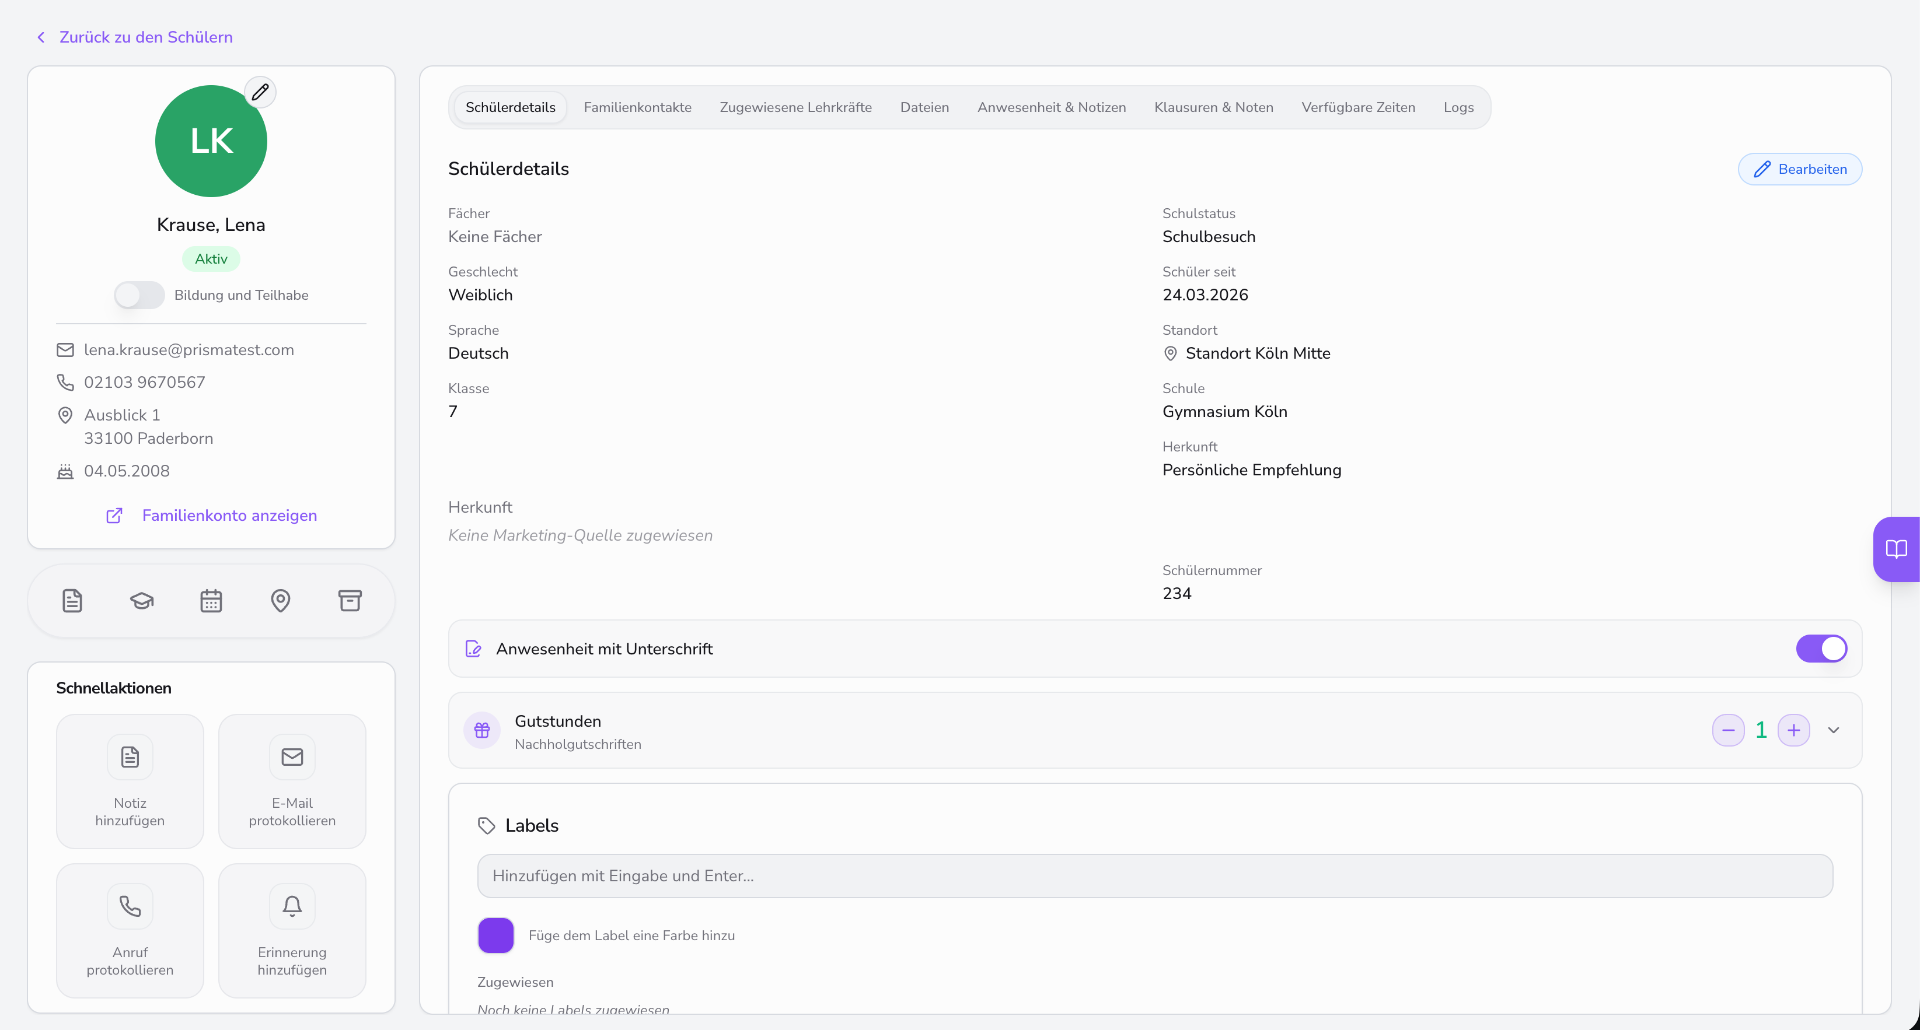Click the birth date 04.05.2008
Image resolution: width=1920 pixels, height=1030 pixels.
pyautogui.click(x=127, y=471)
